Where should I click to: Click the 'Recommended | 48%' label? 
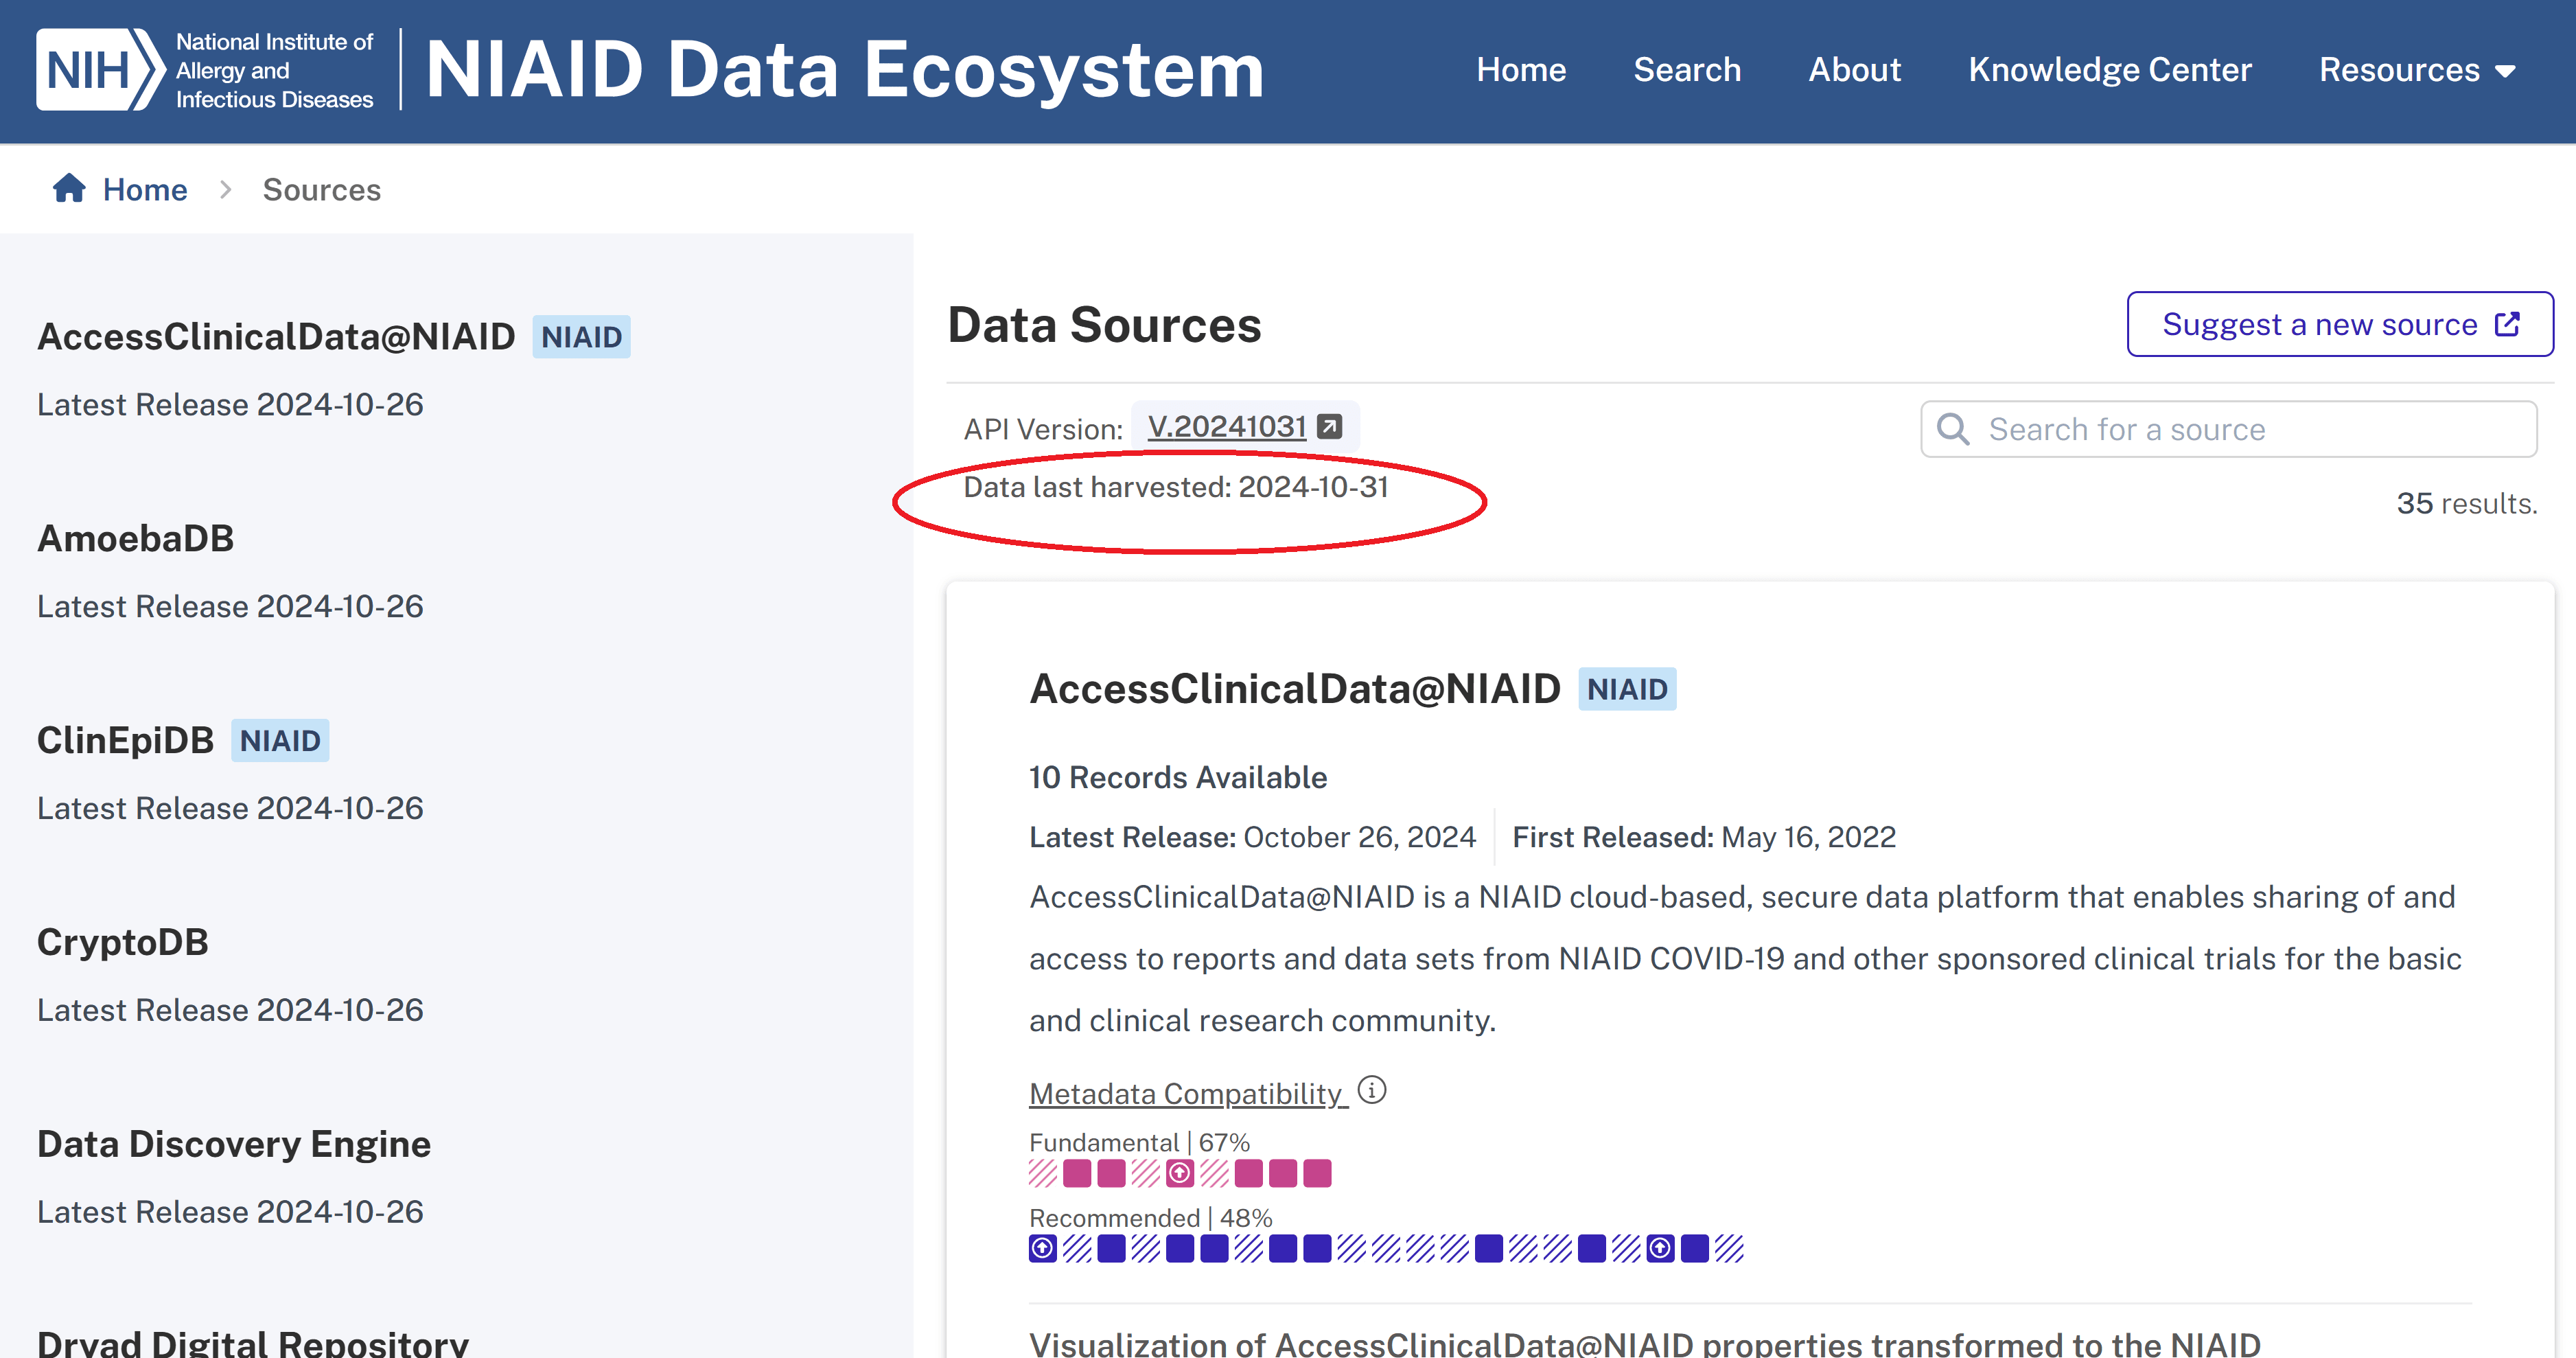tap(1151, 1218)
